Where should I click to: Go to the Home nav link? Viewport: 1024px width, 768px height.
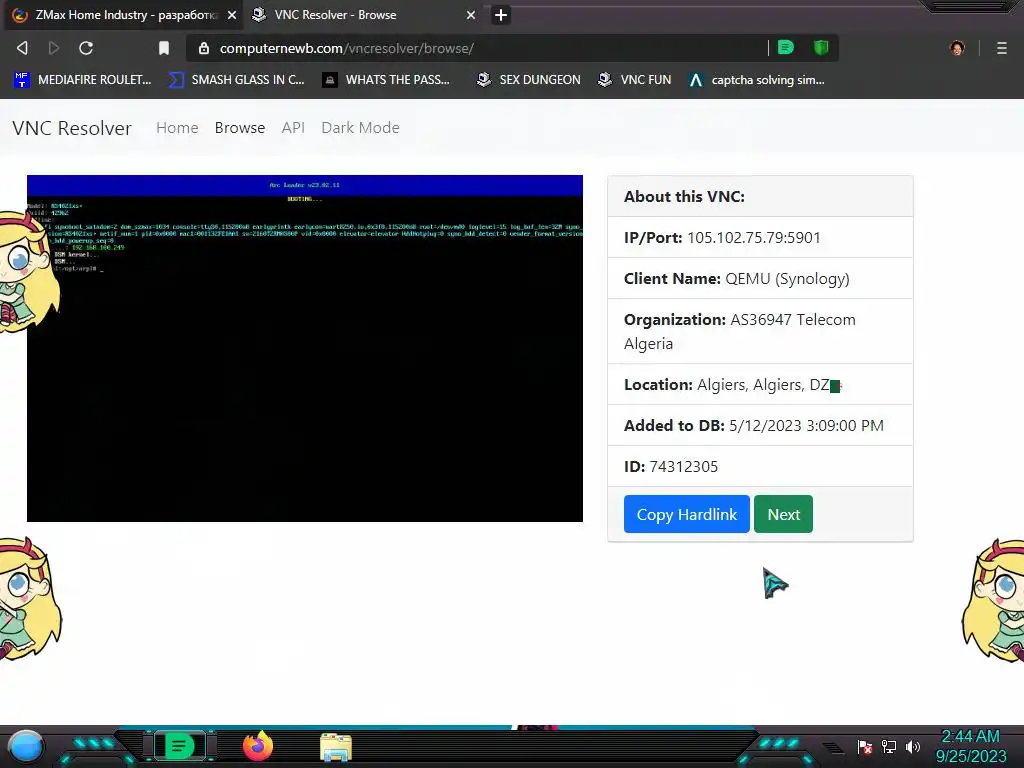click(177, 128)
